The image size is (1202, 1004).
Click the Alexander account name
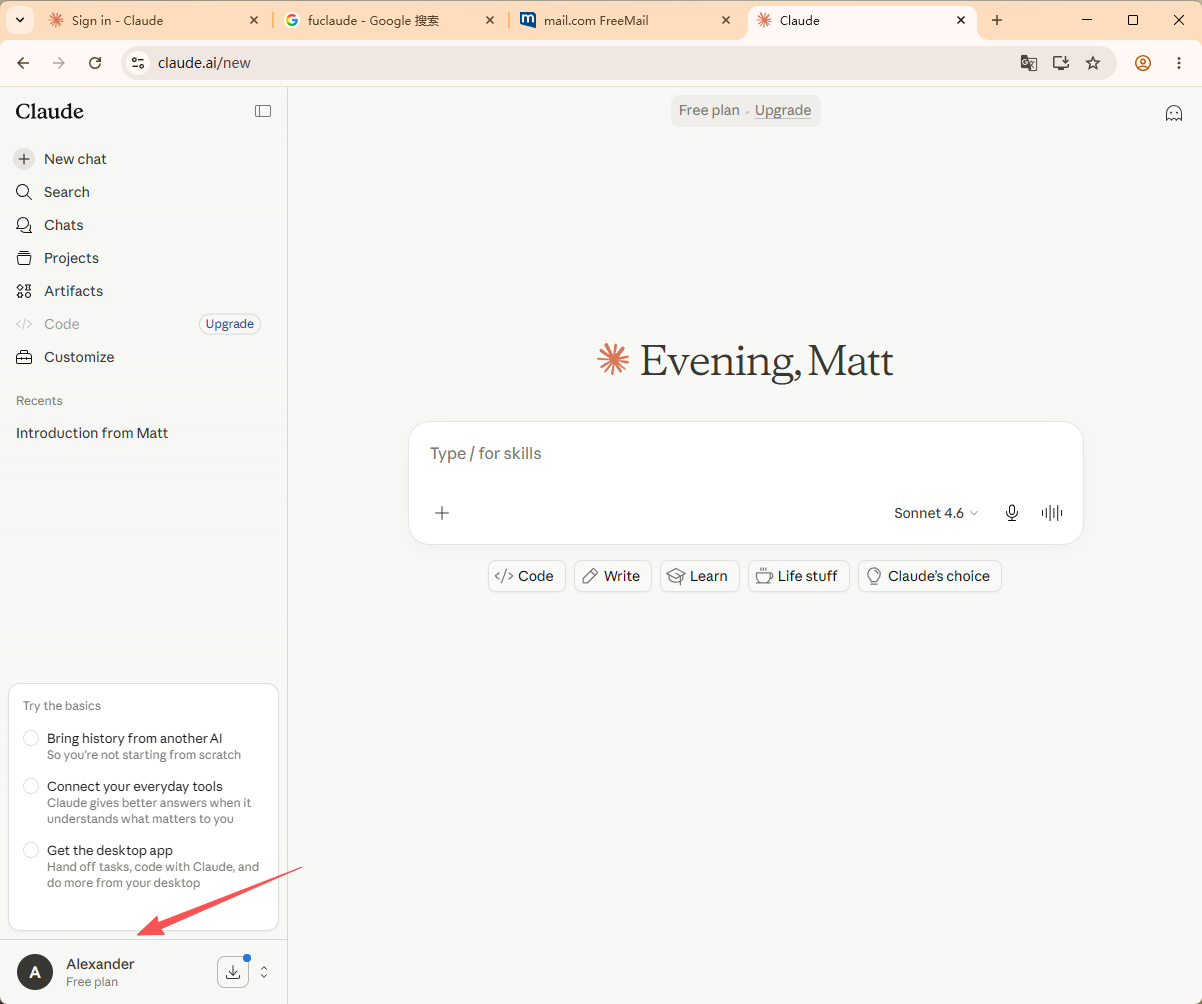click(x=100, y=964)
